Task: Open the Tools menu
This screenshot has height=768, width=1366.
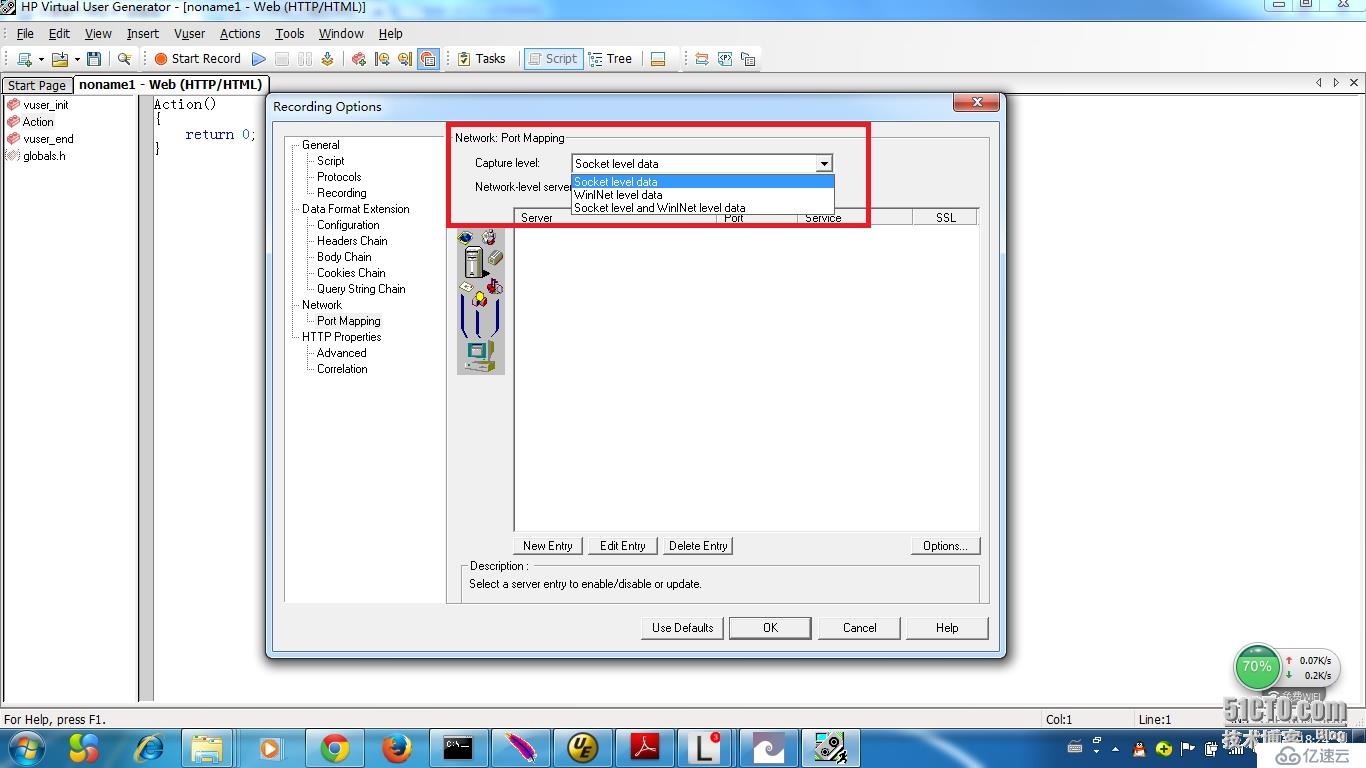Action: coord(289,33)
